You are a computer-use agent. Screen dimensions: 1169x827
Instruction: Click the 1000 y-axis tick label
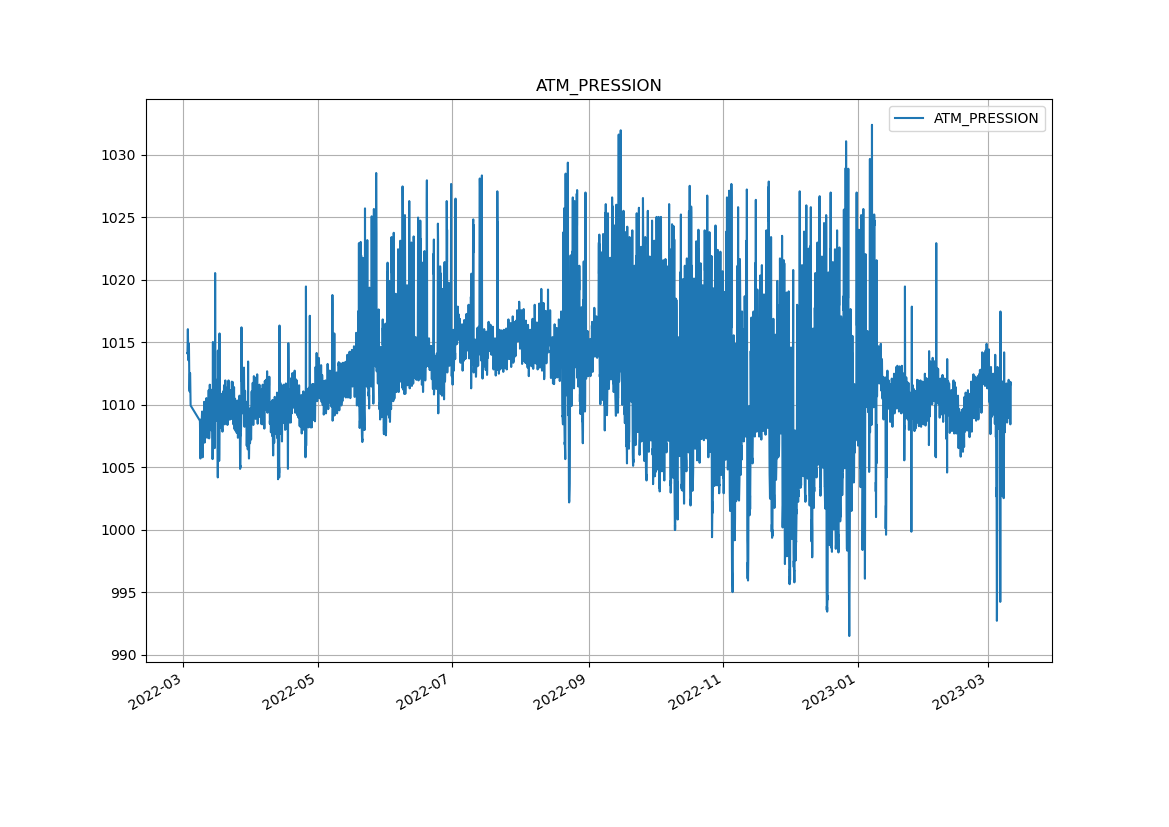click(118, 530)
